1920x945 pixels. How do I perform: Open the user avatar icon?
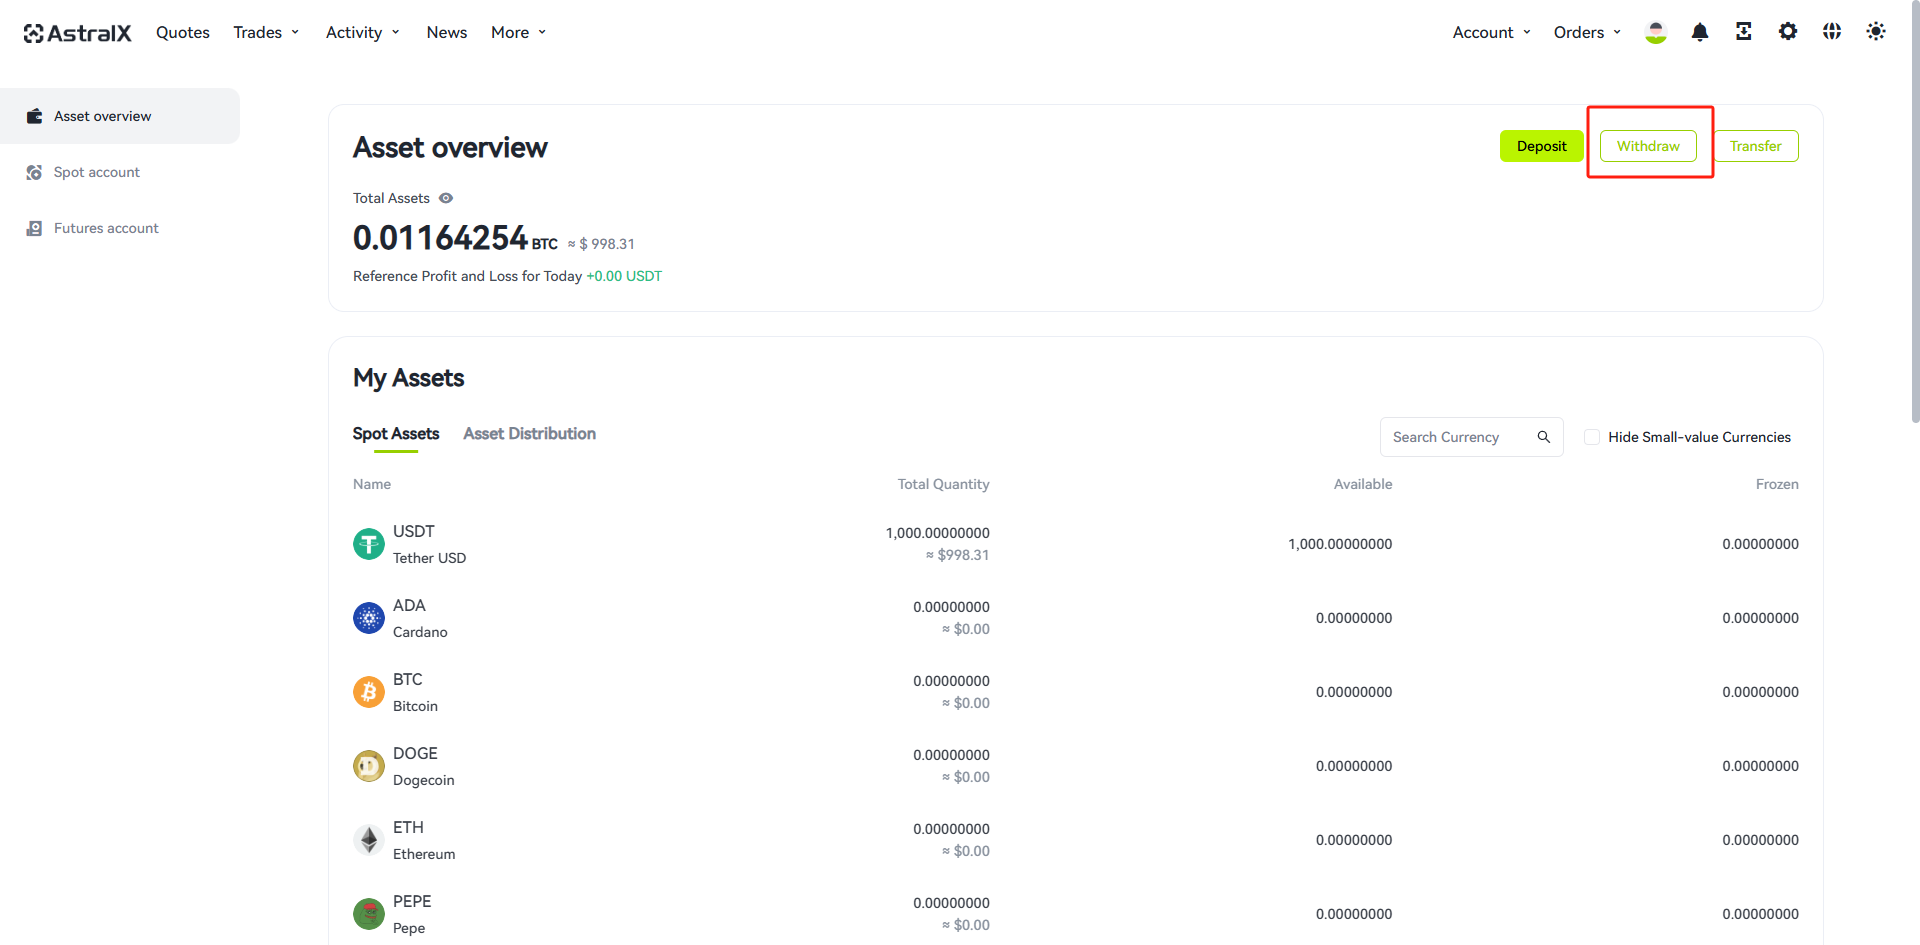tap(1656, 32)
